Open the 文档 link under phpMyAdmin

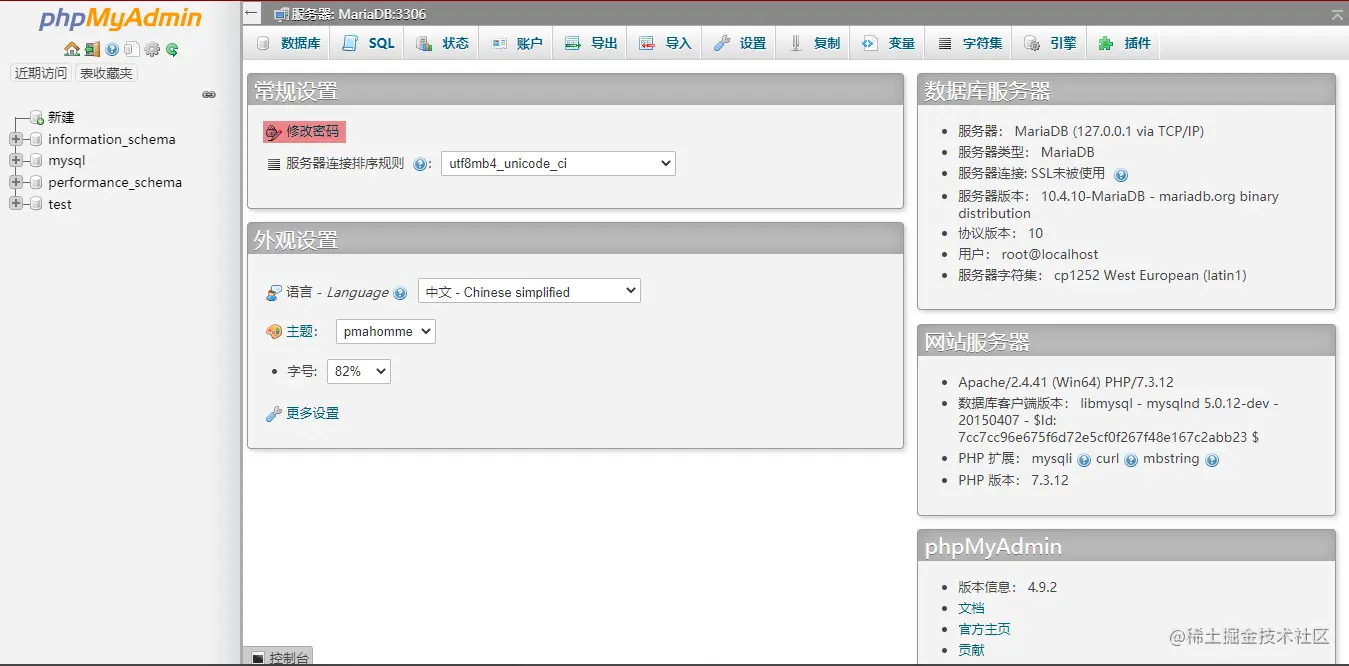[971, 608]
